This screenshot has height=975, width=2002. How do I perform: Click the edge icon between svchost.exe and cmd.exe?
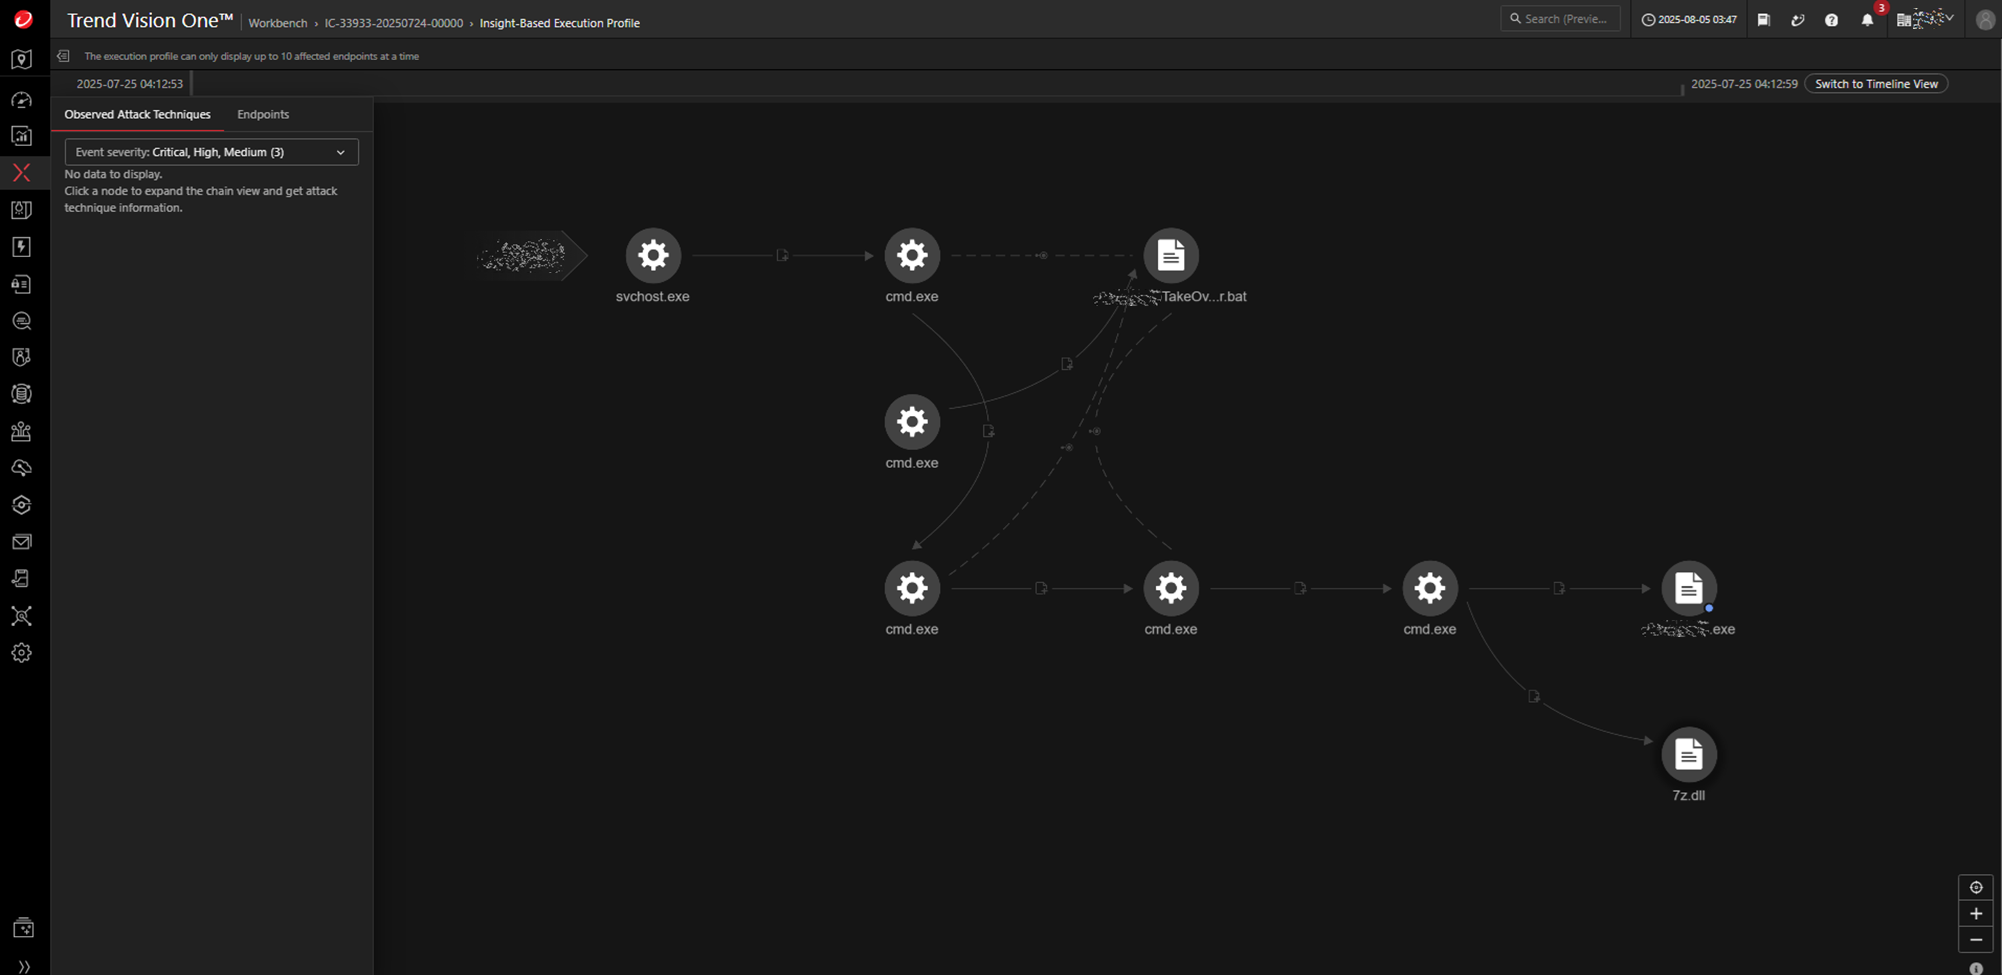pos(782,256)
